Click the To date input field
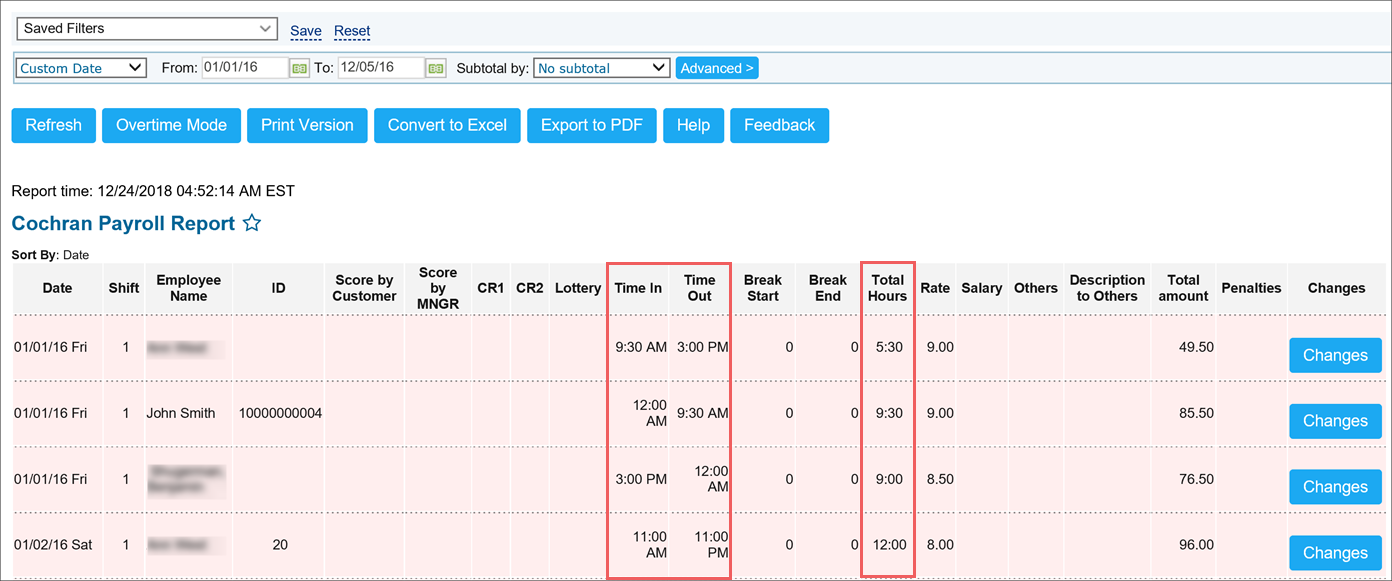 (380, 68)
